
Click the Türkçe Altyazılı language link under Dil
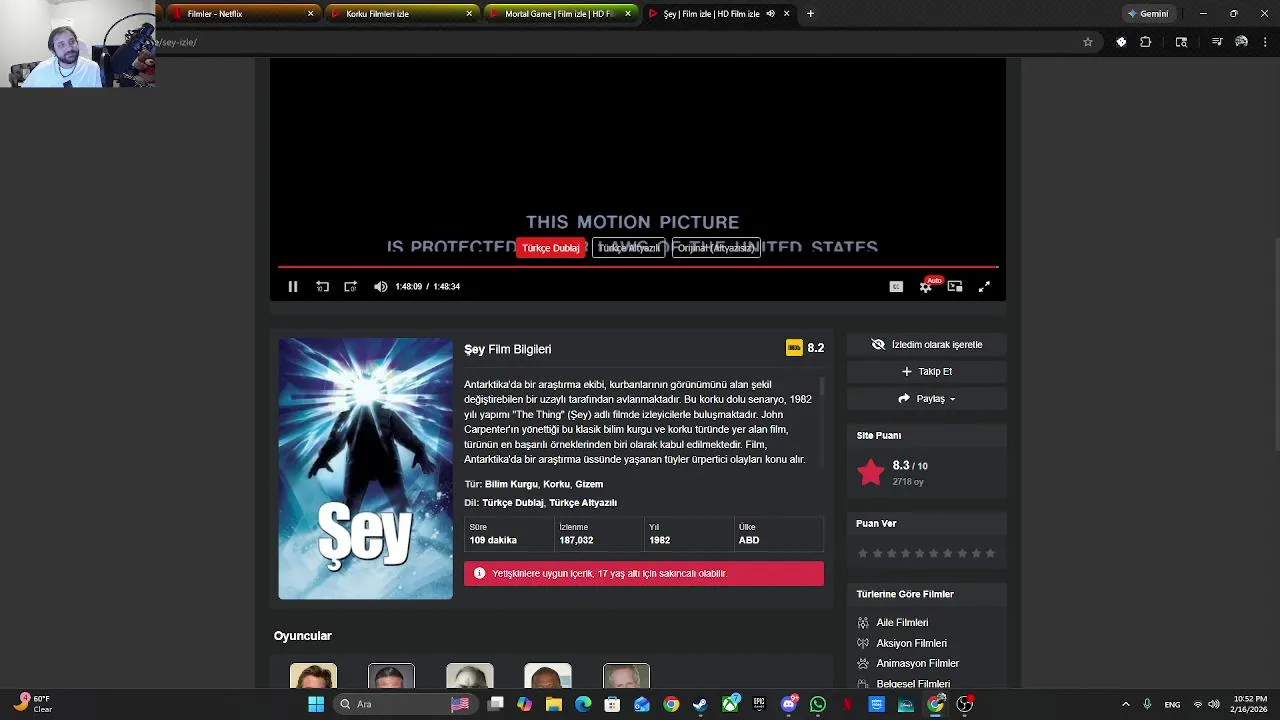click(x=583, y=503)
